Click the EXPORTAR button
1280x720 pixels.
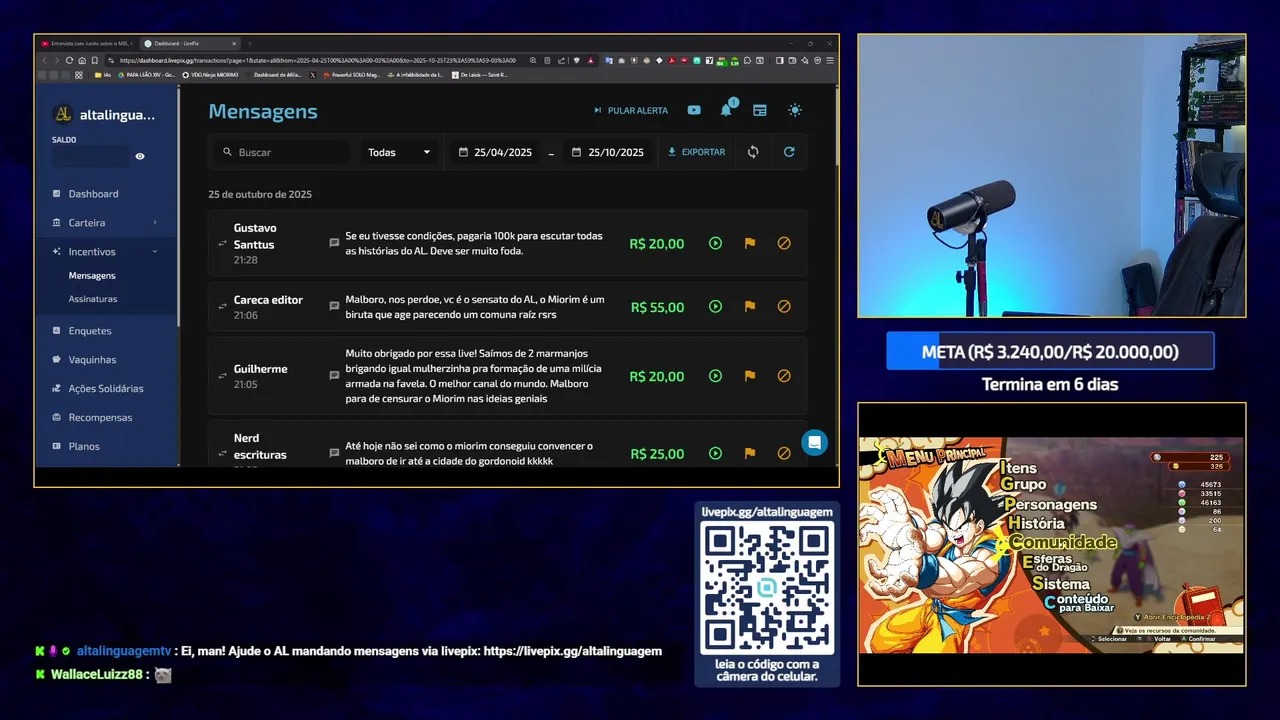(x=697, y=152)
